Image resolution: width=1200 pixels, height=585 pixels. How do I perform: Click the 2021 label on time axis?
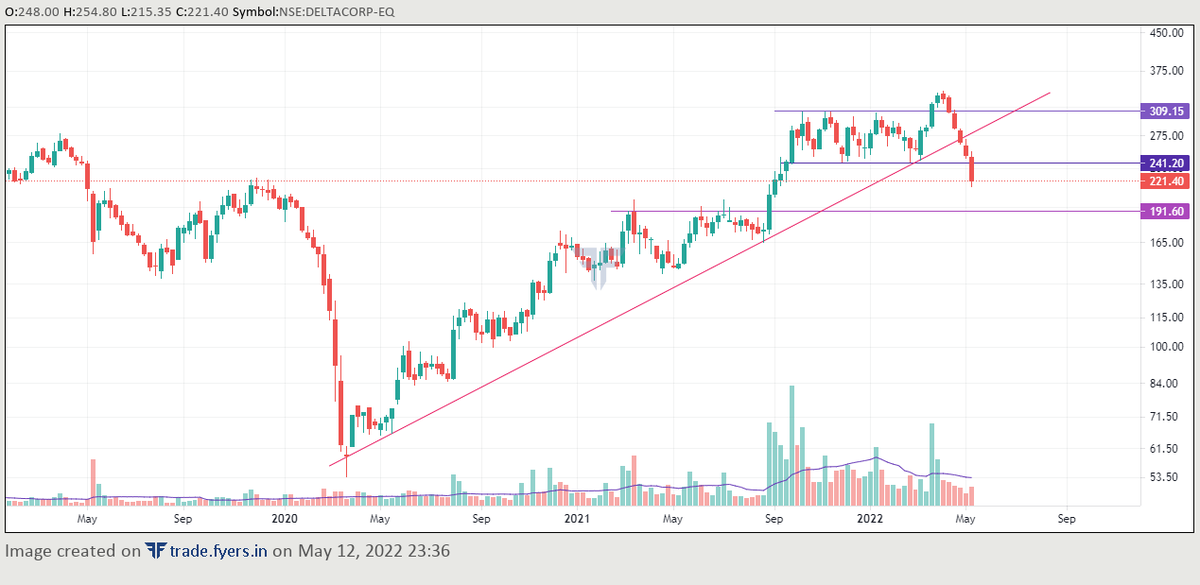pos(577,520)
